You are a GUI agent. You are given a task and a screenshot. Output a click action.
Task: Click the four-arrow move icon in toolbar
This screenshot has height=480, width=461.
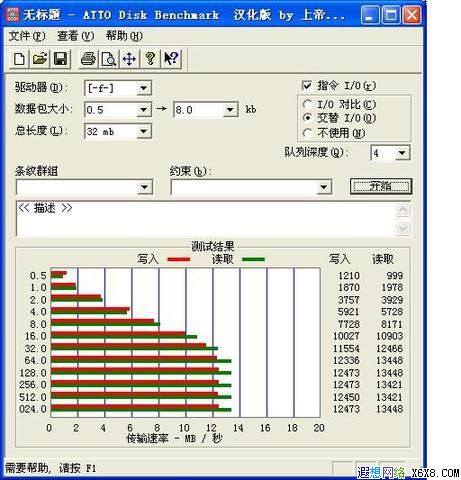tap(129, 59)
